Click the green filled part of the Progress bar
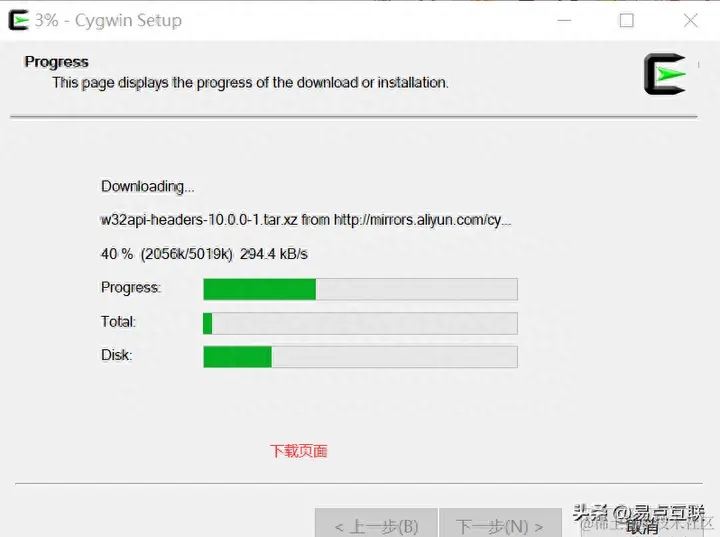This screenshot has width=720, height=537. 260,289
